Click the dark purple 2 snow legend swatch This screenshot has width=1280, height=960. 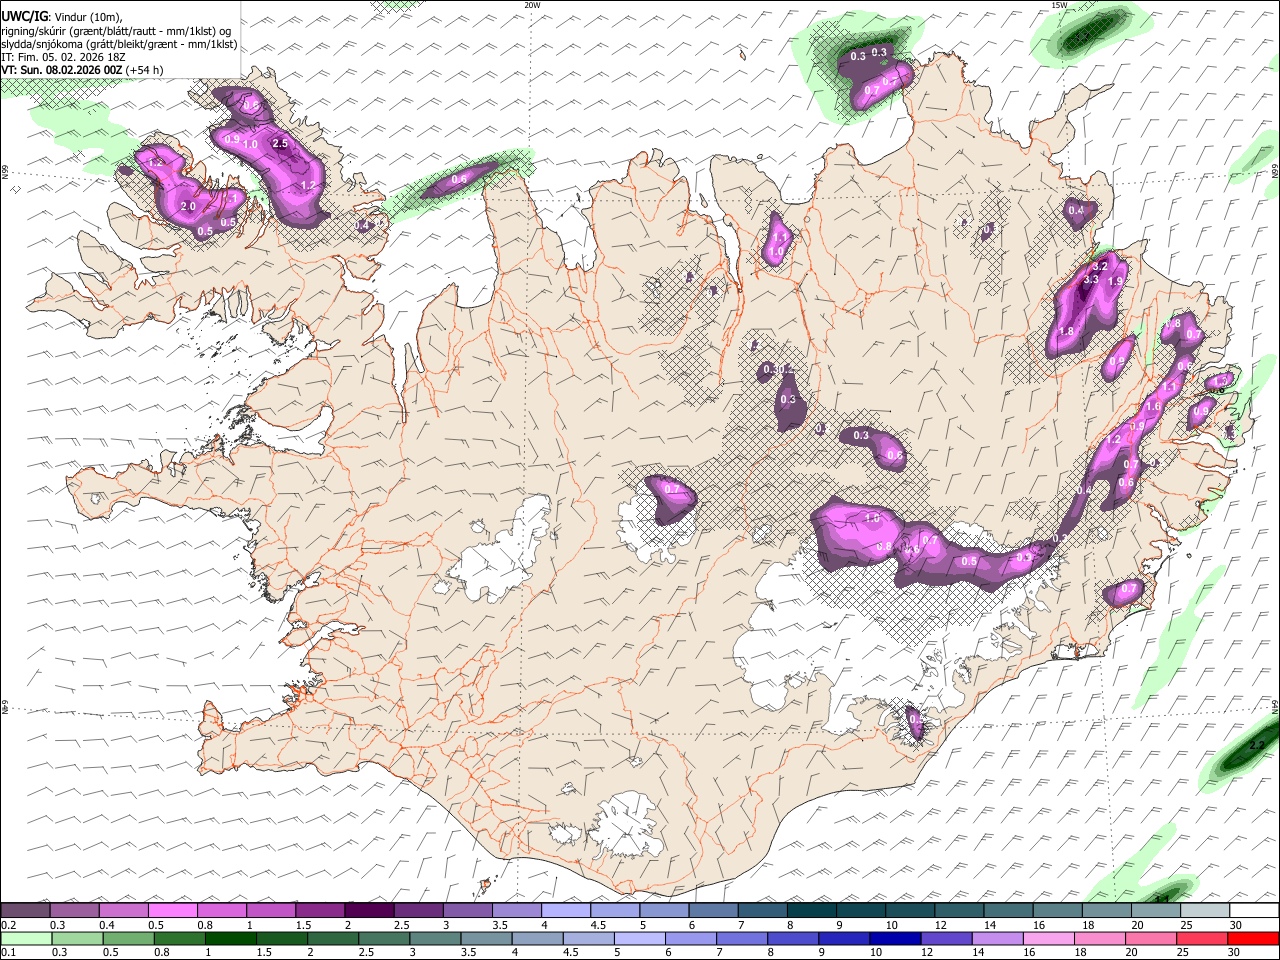point(369,911)
